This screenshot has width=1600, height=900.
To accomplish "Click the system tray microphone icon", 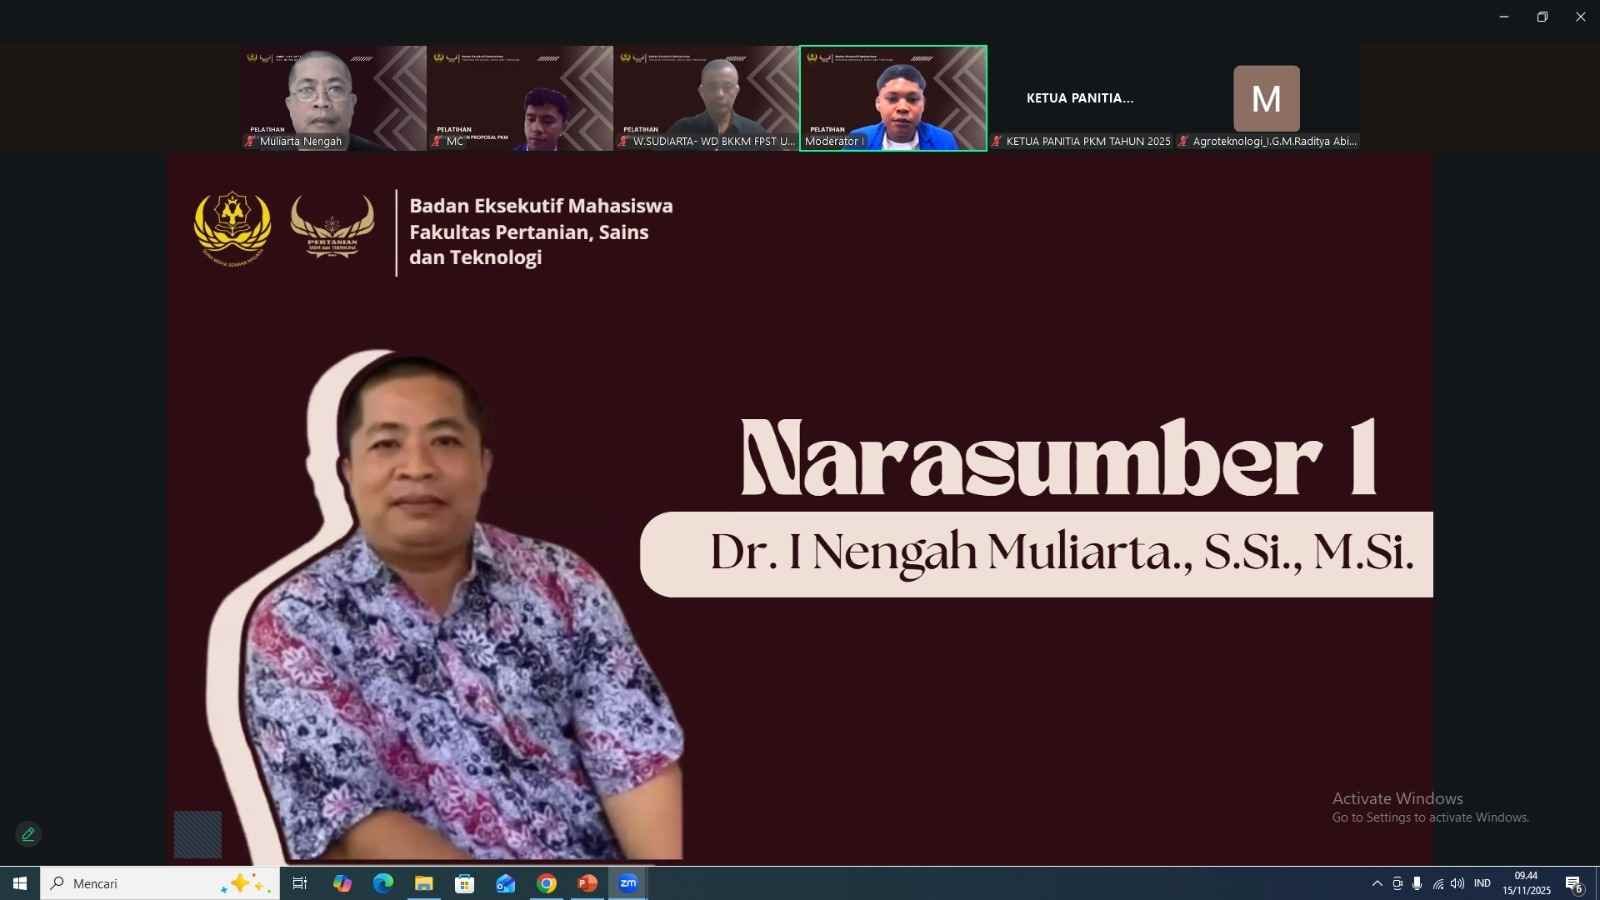I will coord(1417,883).
